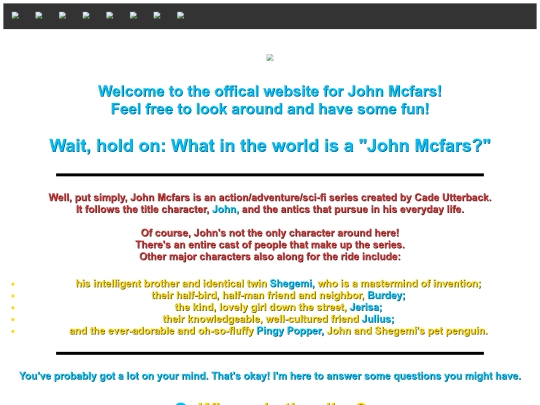Click the yellow text "who is a mastermind of invention;"
The height and width of the screenshot is (405, 540).
click(399, 284)
